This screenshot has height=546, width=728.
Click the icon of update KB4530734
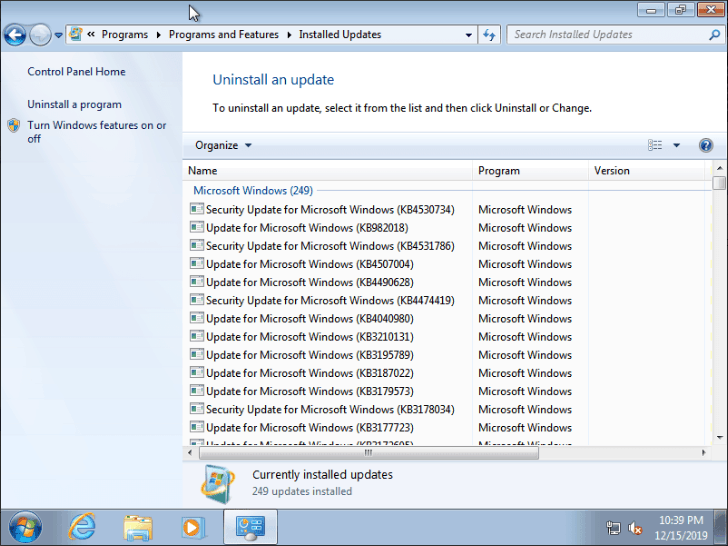(x=197, y=209)
